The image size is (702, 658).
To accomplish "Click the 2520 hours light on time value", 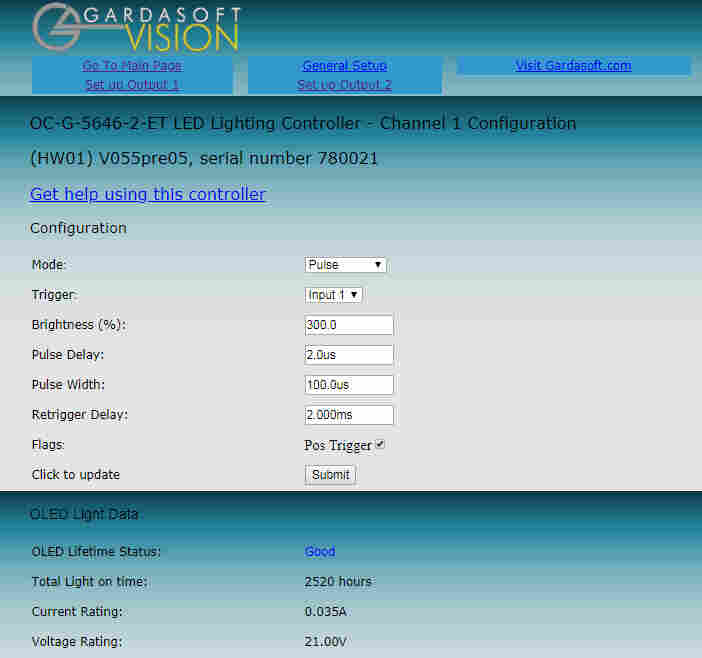I will click(x=338, y=582).
